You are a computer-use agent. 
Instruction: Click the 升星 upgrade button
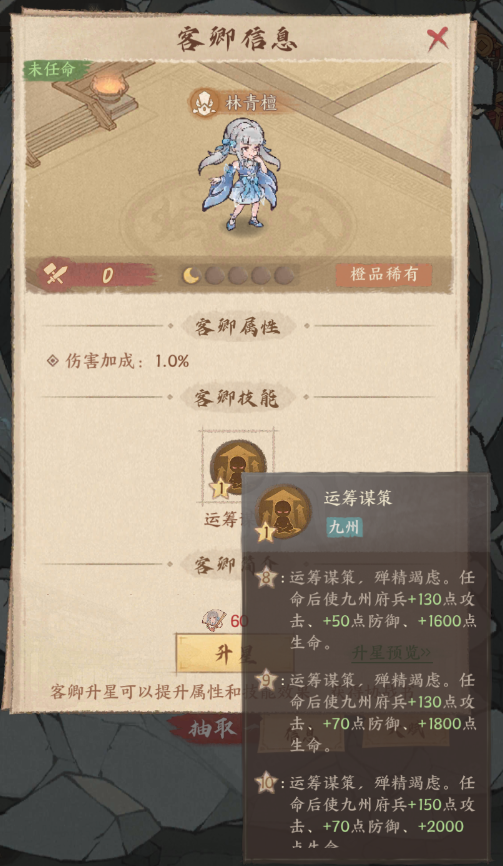(x=236, y=654)
